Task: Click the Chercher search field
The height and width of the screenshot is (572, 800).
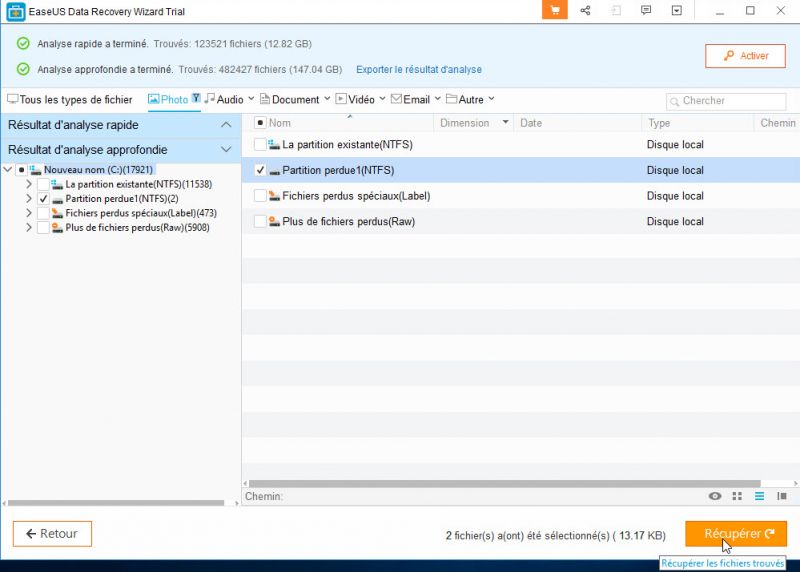Action: (726, 101)
